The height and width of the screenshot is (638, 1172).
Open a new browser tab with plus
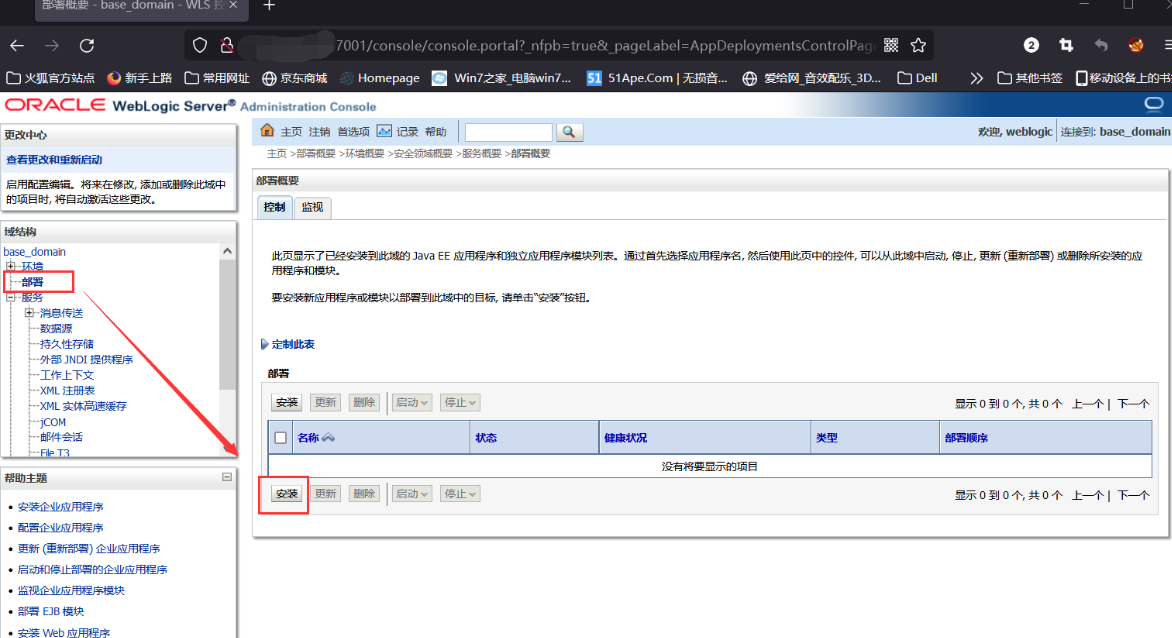point(269,6)
